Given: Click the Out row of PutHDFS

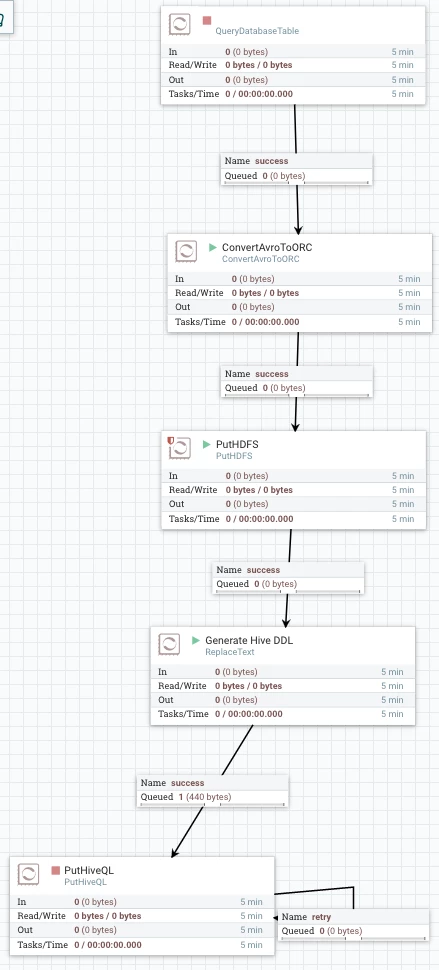Looking at the screenshot, I should [x=294, y=504].
